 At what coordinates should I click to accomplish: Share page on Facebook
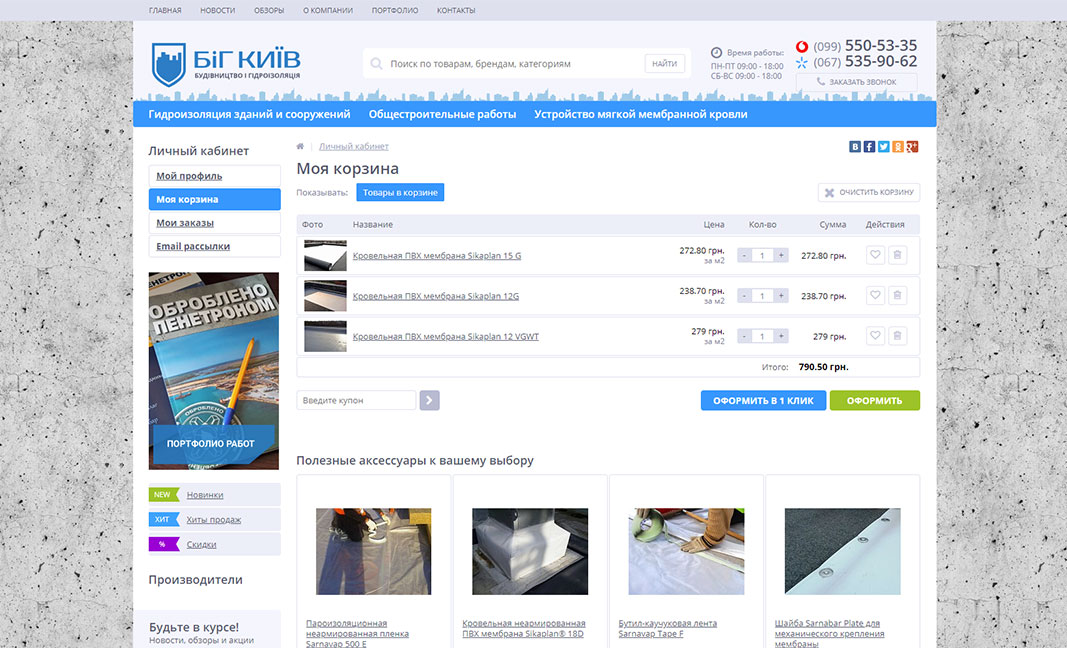(870, 146)
